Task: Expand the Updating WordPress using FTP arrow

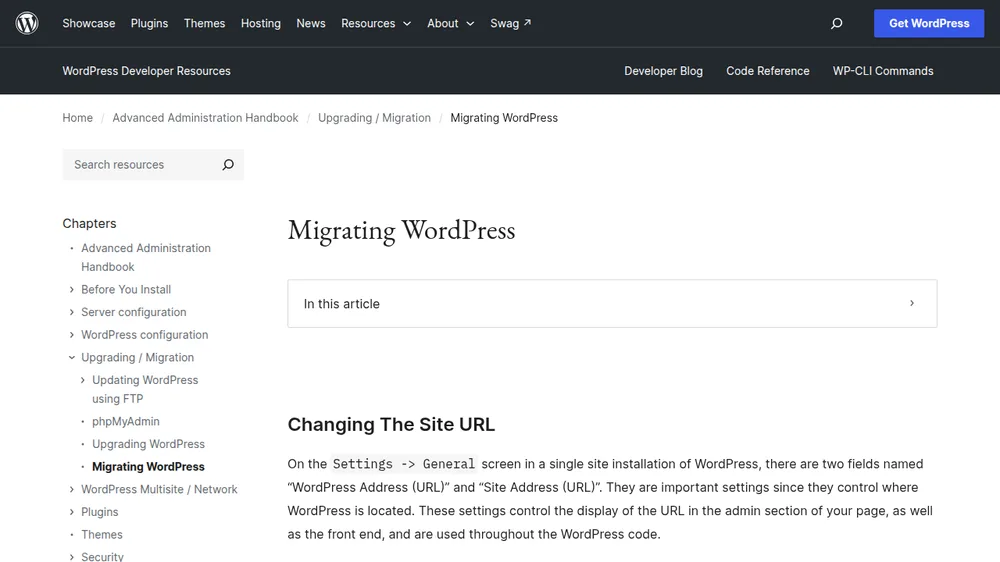Action: click(x=82, y=380)
